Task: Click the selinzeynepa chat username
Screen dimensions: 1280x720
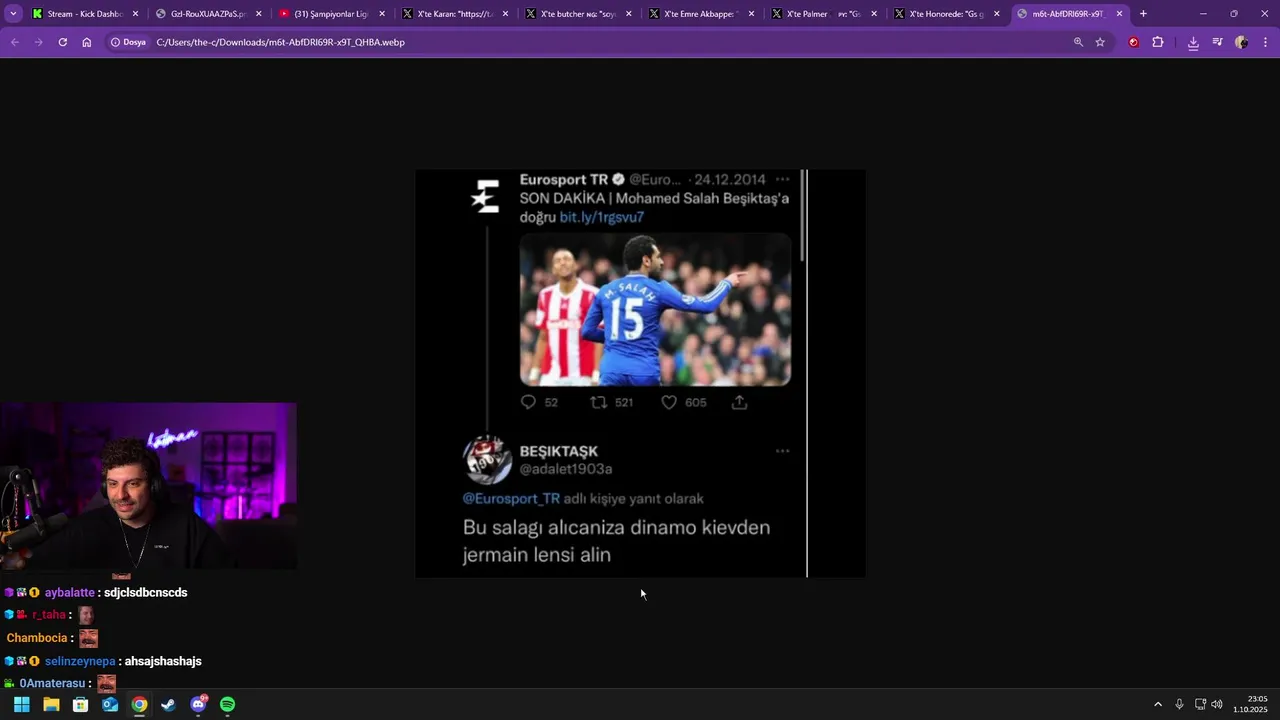Action: 80,661
